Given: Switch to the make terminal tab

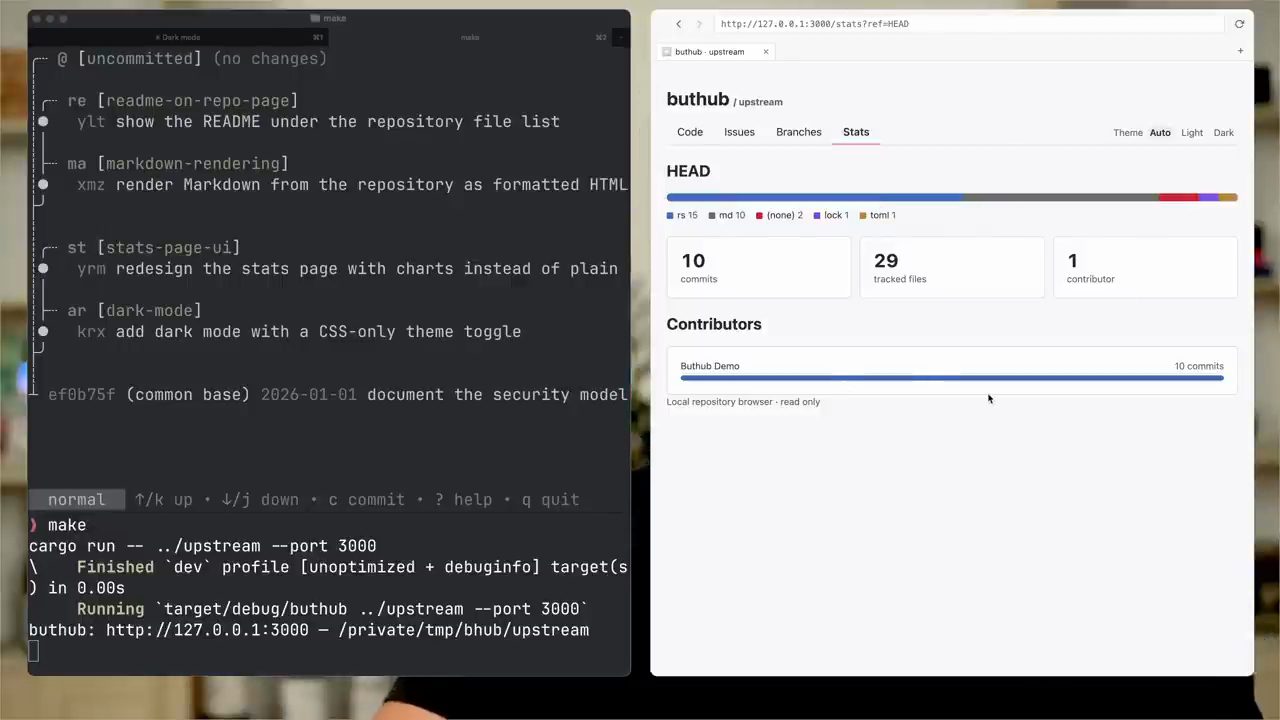Looking at the screenshot, I should click(470, 37).
